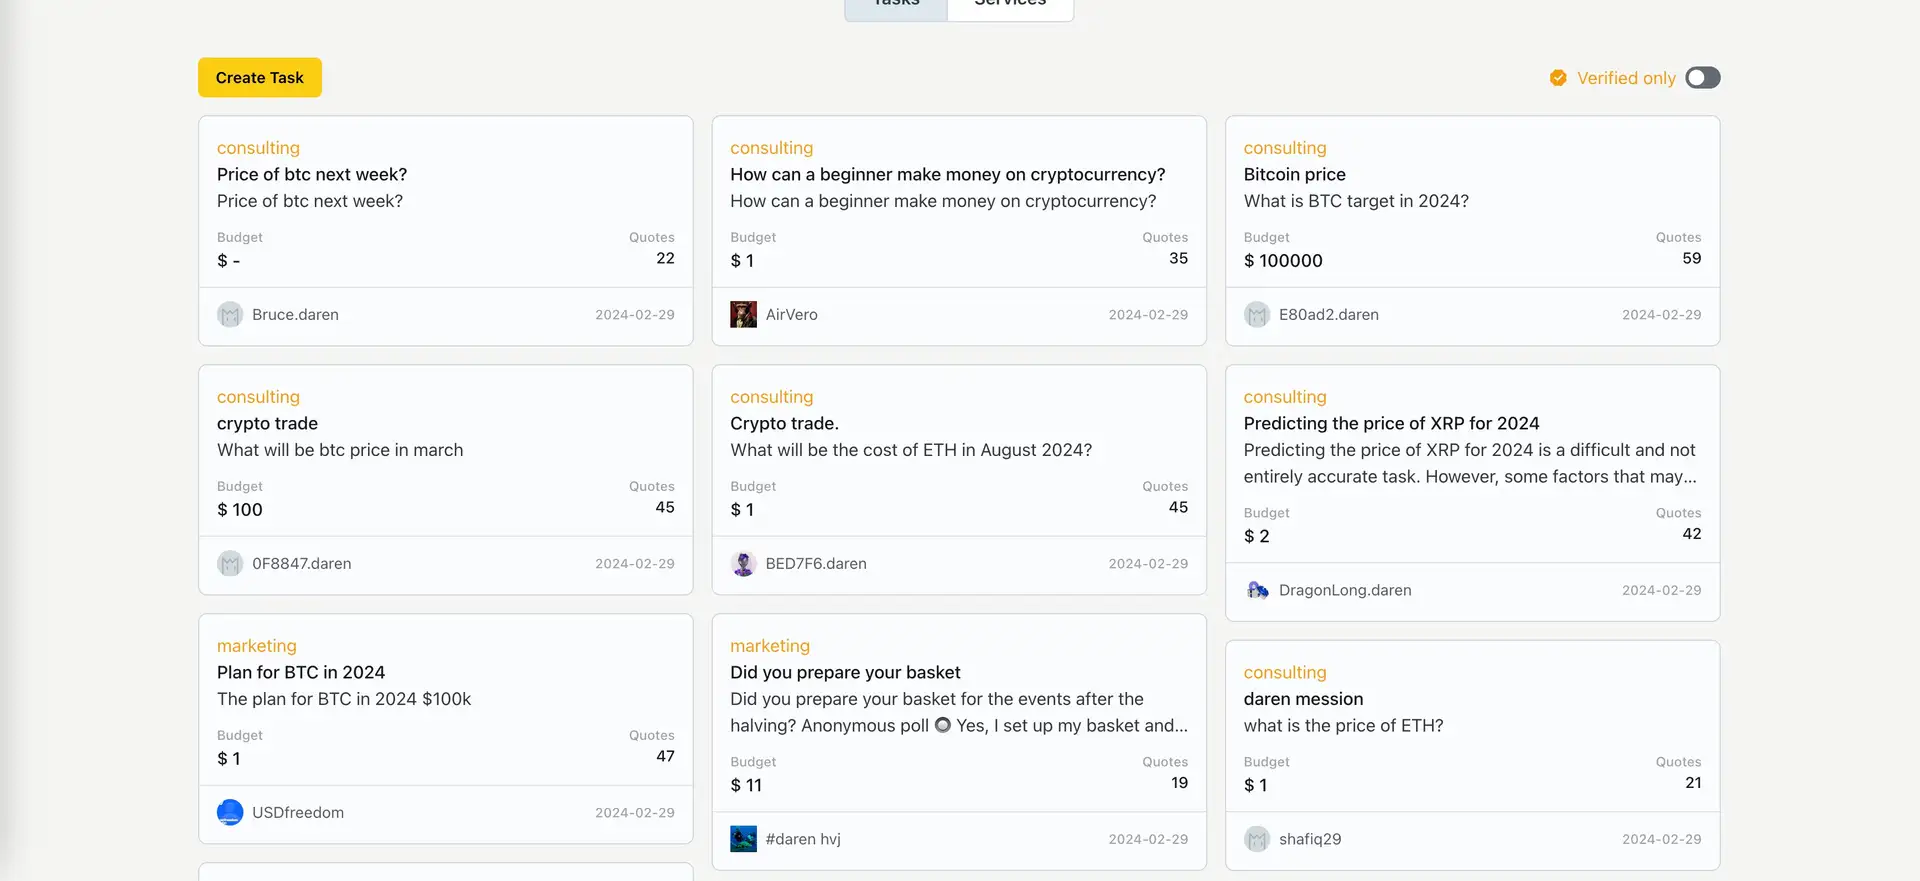Open the "Plan for BTC in 2024" task
The image size is (1920, 881).
click(x=301, y=673)
